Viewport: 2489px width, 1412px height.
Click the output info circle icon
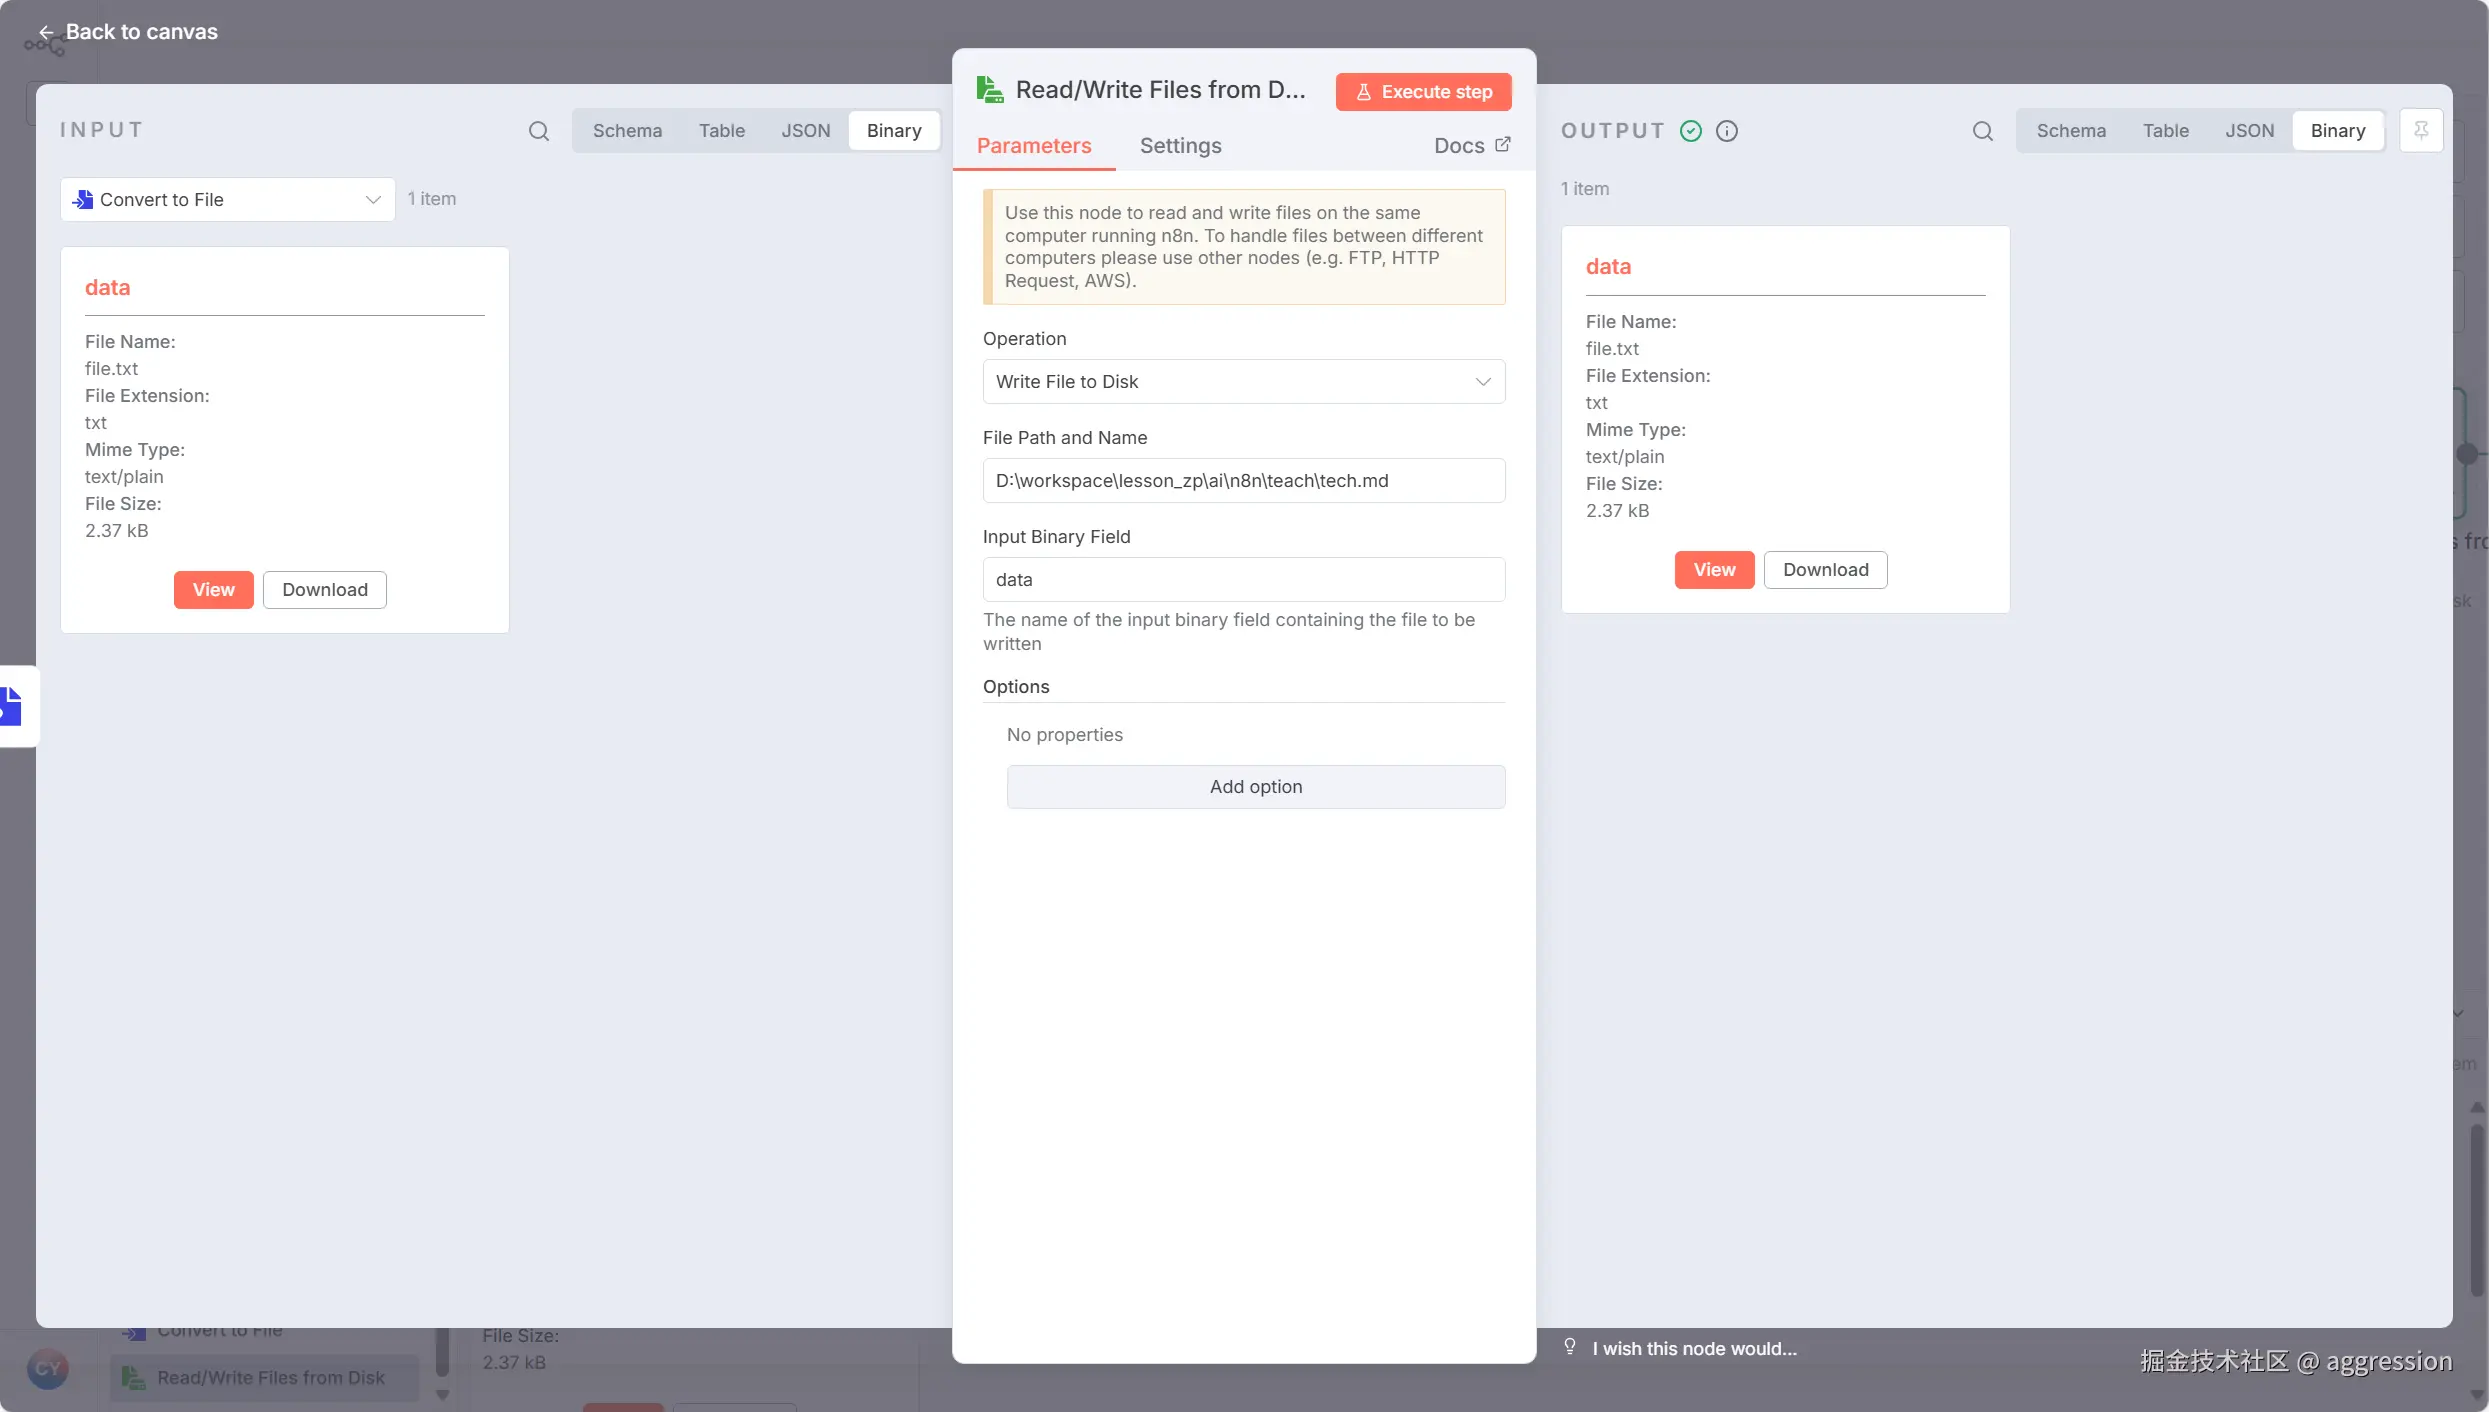point(1727,131)
